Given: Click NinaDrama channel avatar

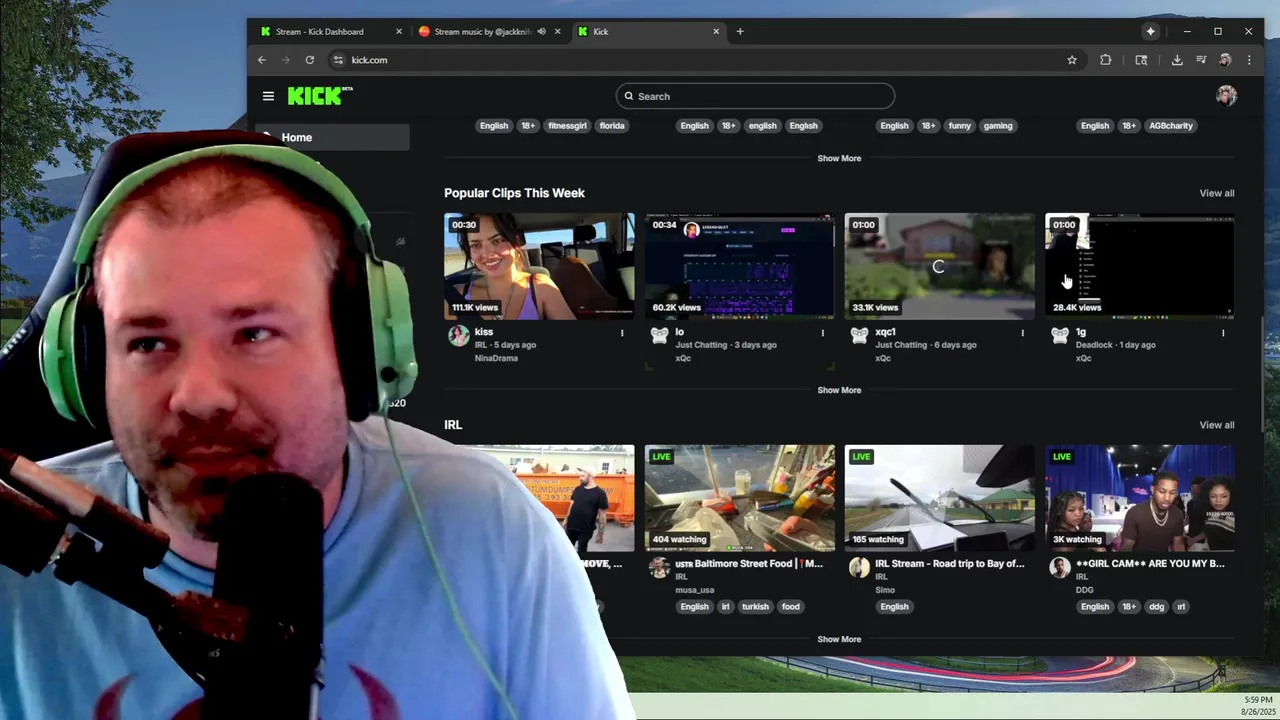Looking at the screenshot, I should 459,336.
